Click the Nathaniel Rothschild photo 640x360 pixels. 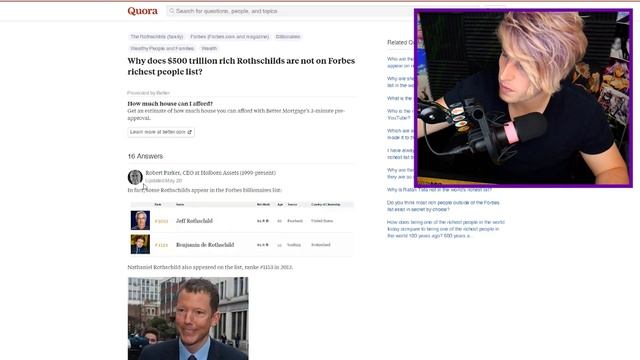pyautogui.click(x=188, y=318)
